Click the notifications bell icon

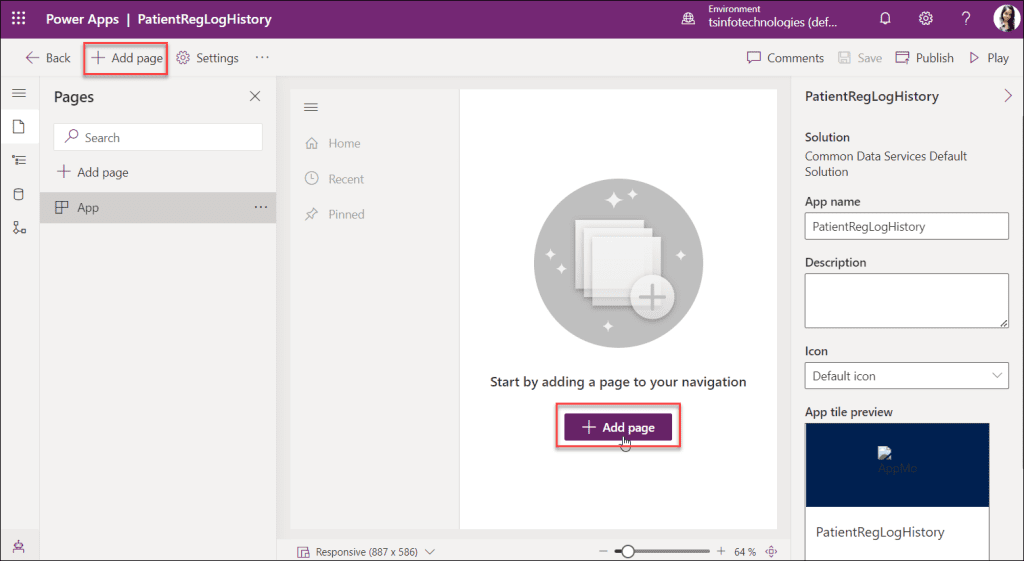click(x=885, y=18)
